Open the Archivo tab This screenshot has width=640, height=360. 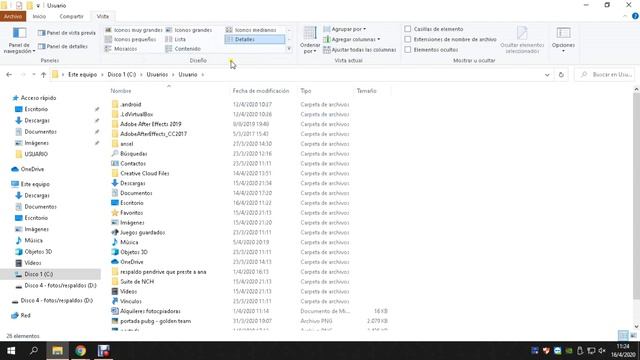(x=13, y=16)
